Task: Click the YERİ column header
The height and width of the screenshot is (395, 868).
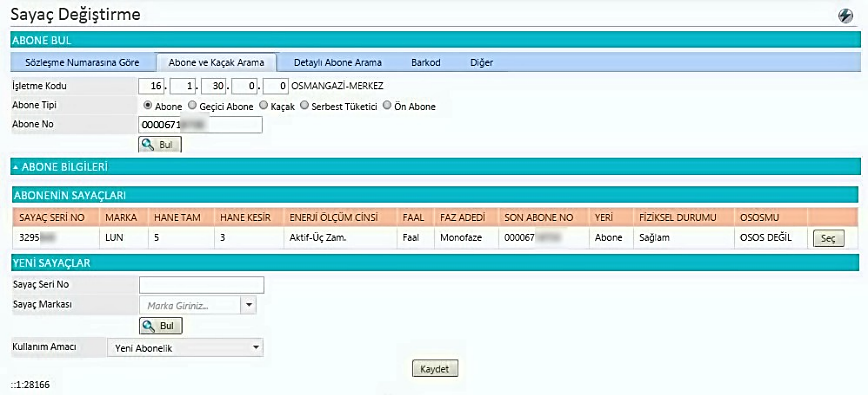Action: tap(611, 217)
